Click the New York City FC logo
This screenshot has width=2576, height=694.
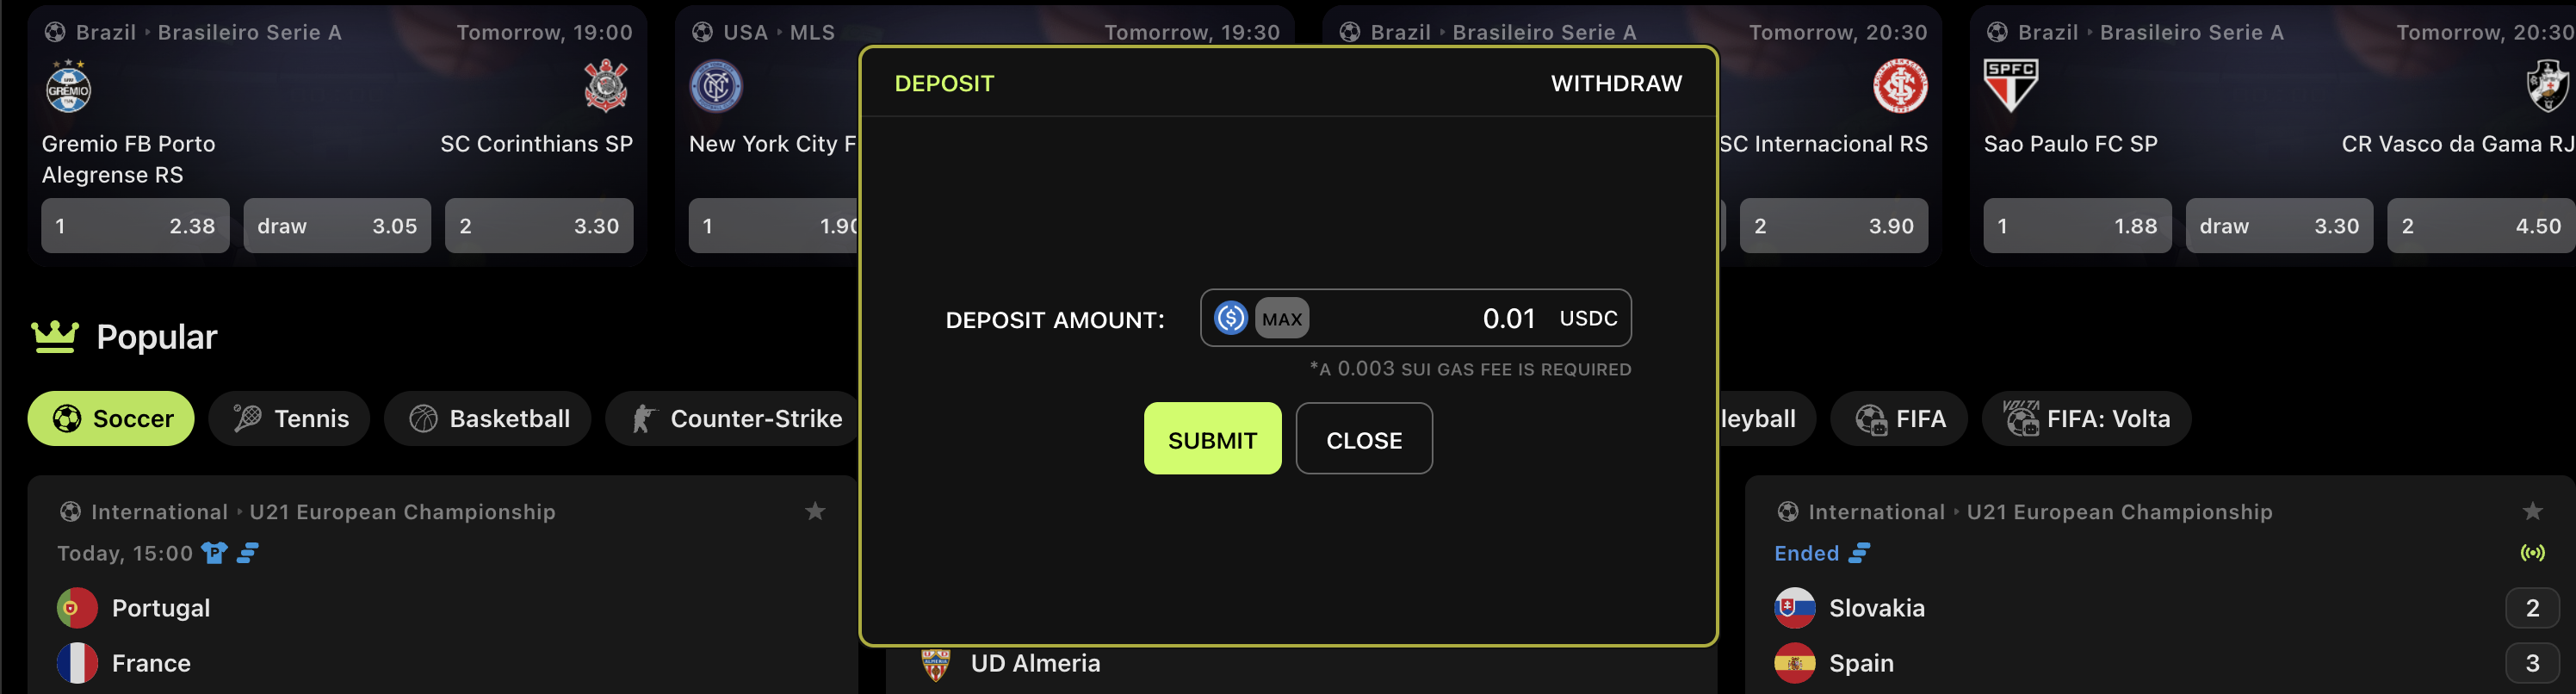(716, 86)
